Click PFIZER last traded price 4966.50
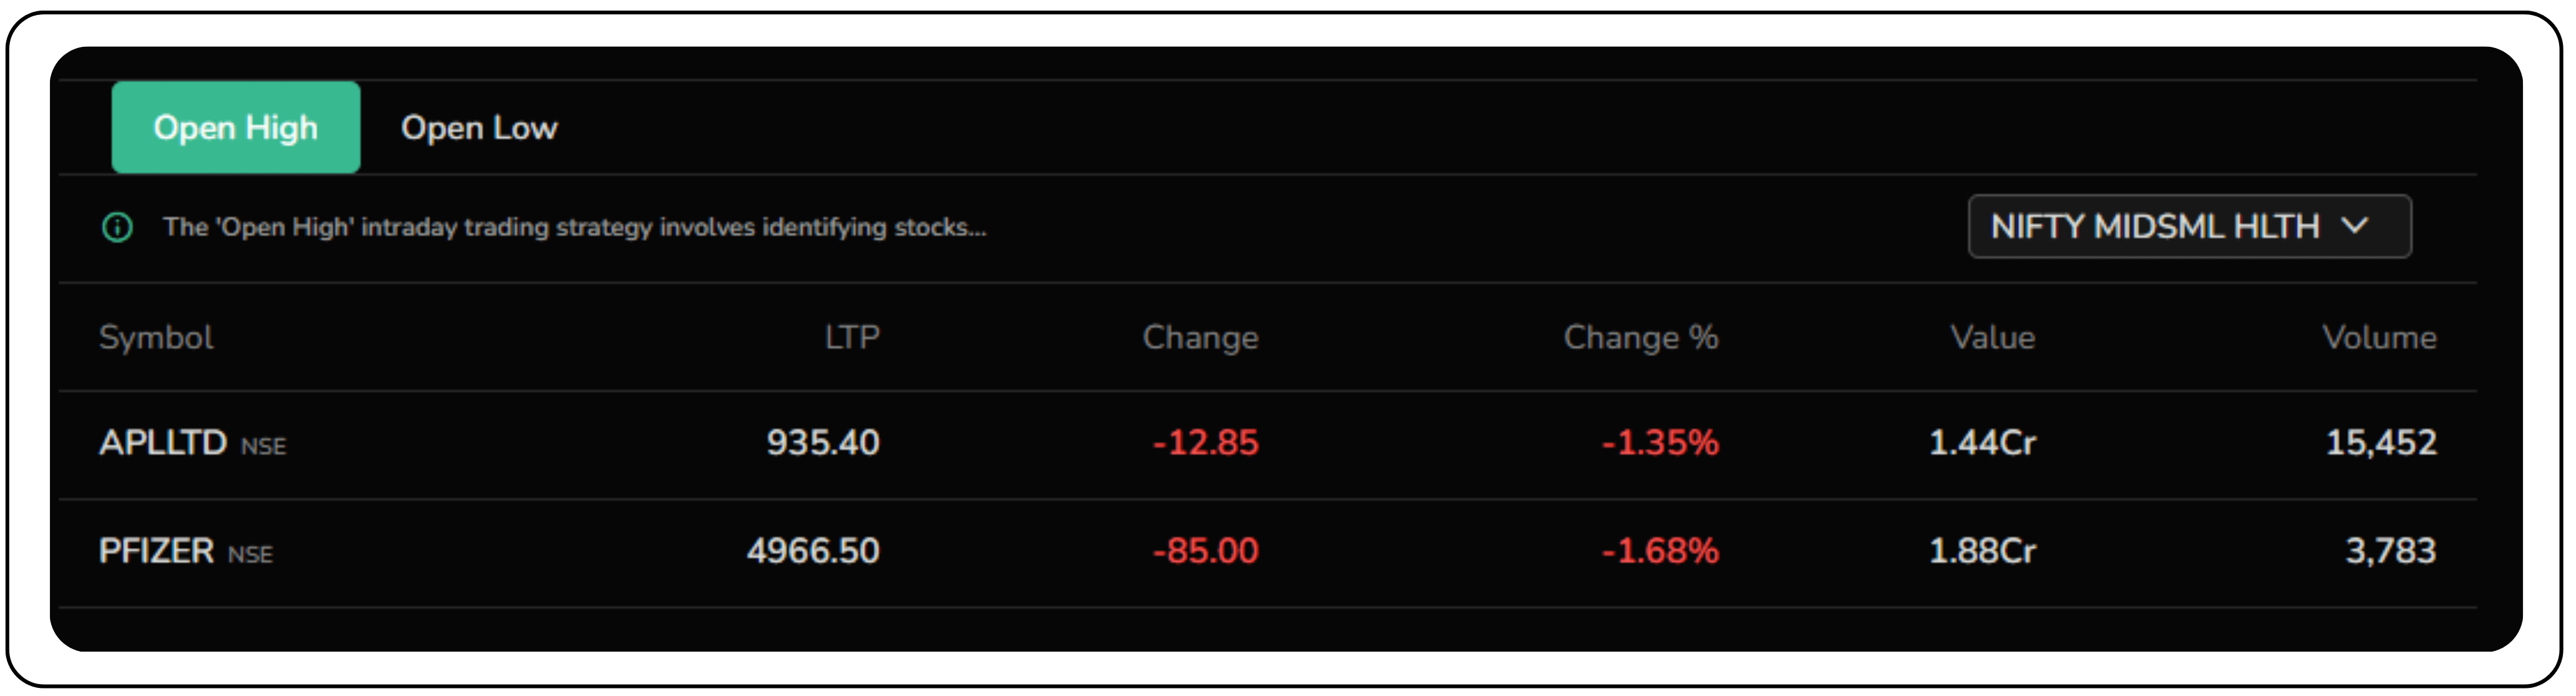This screenshot has height=696, width=2576. [x=812, y=550]
